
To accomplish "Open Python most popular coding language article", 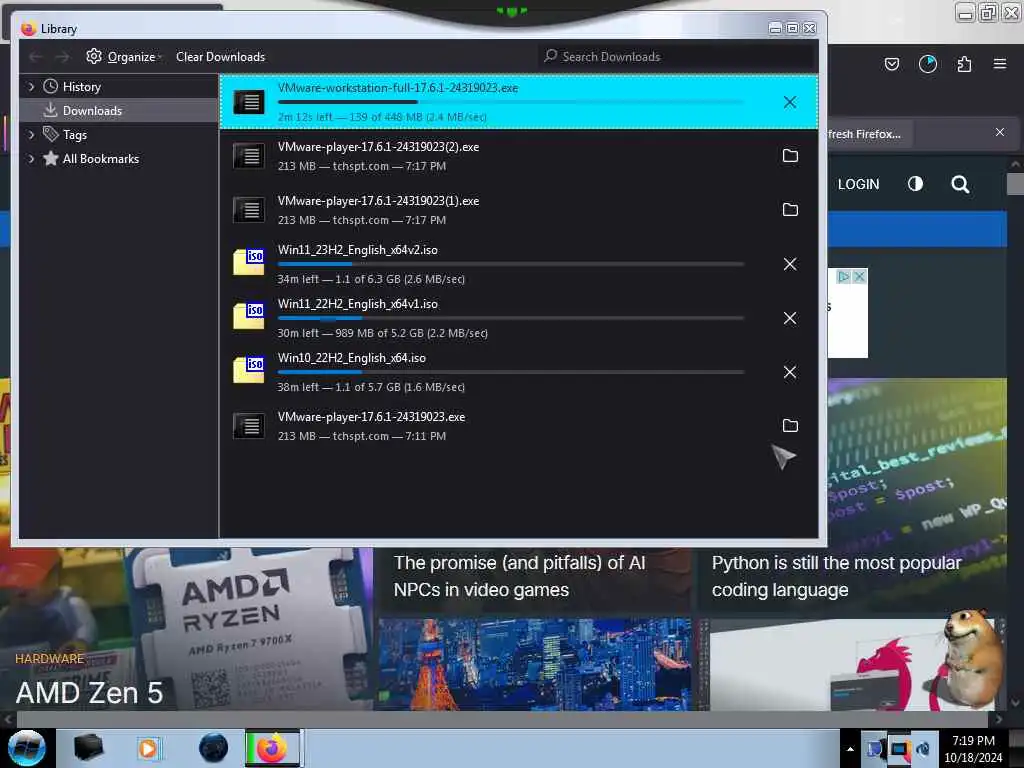I will click(x=836, y=576).
